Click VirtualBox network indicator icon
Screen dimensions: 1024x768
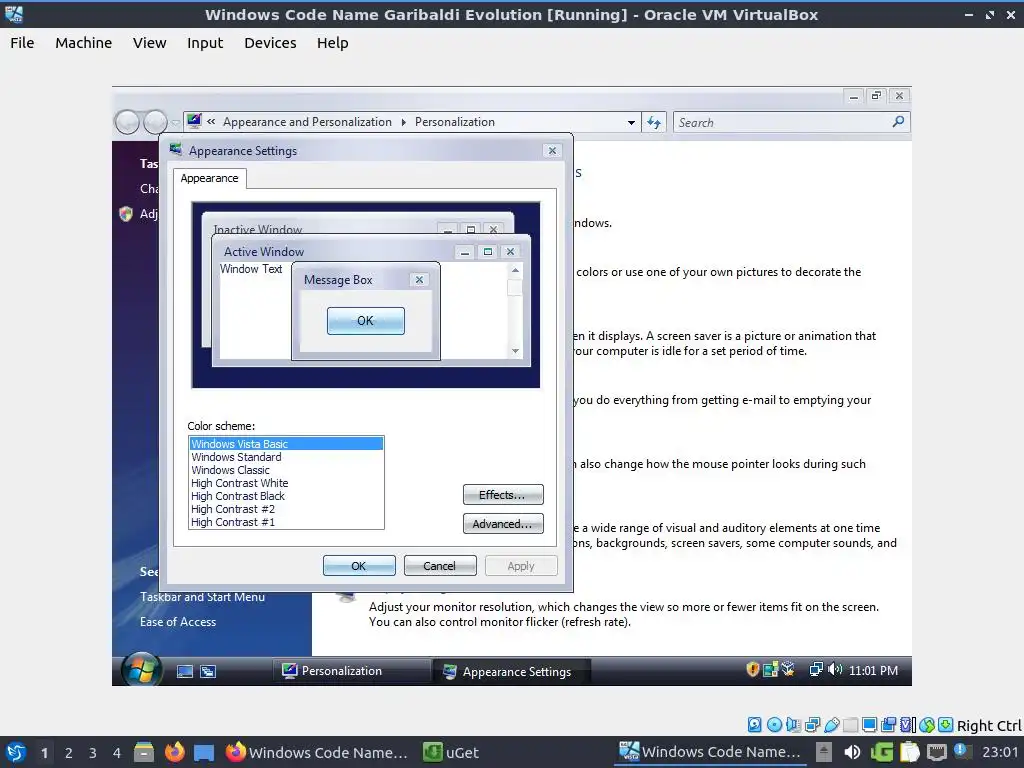click(812, 724)
